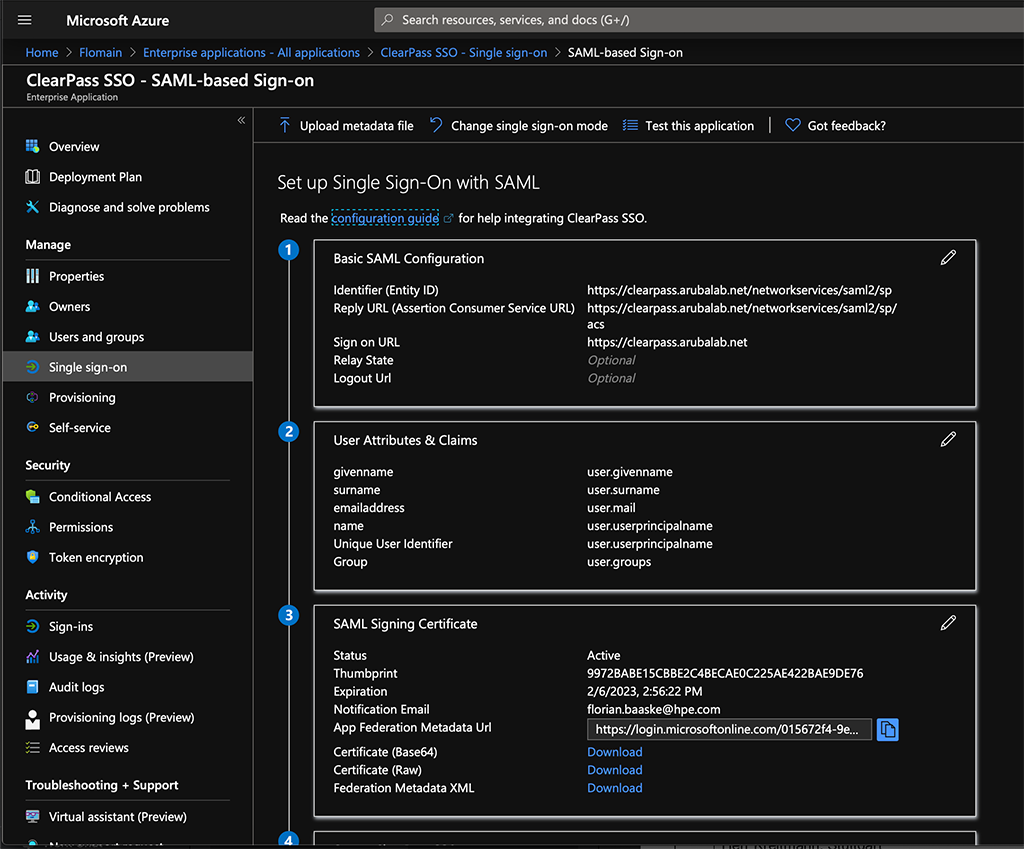Click the Single sign-on arrow icon
The width and height of the screenshot is (1024, 849).
pyautogui.click(x=32, y=367)
